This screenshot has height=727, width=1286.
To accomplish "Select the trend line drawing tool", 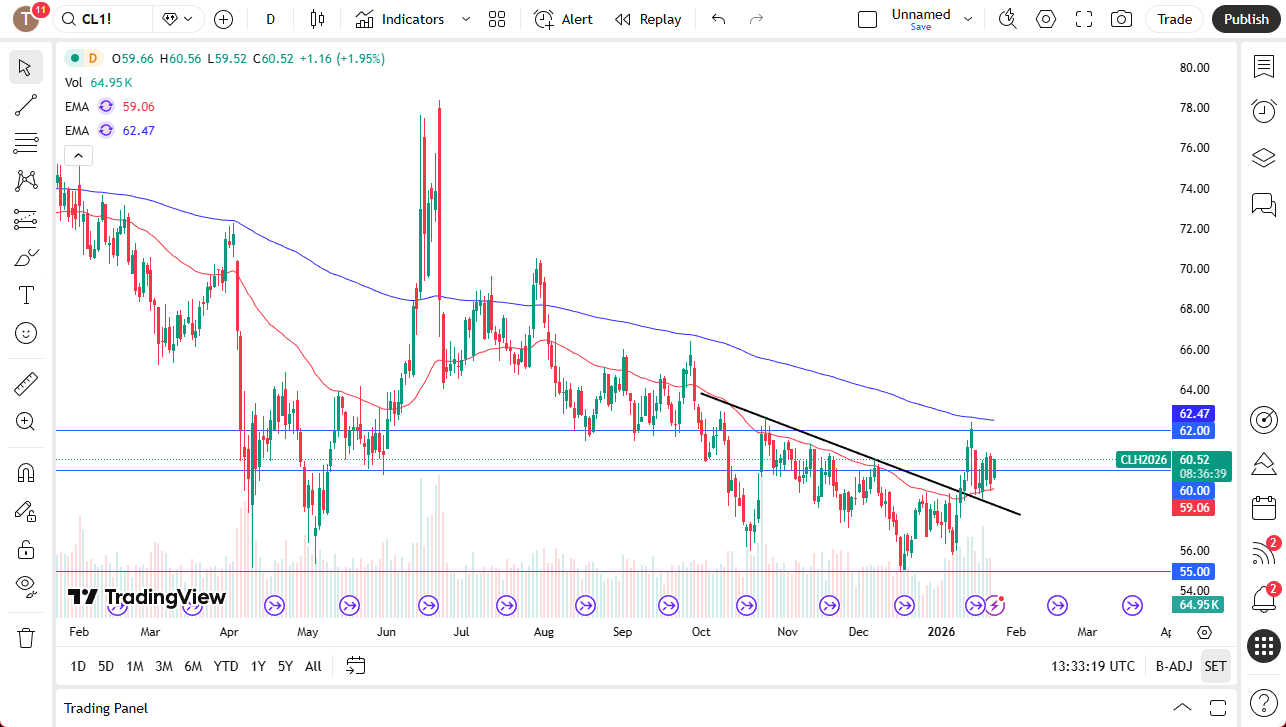I will (x=26, y=105).
